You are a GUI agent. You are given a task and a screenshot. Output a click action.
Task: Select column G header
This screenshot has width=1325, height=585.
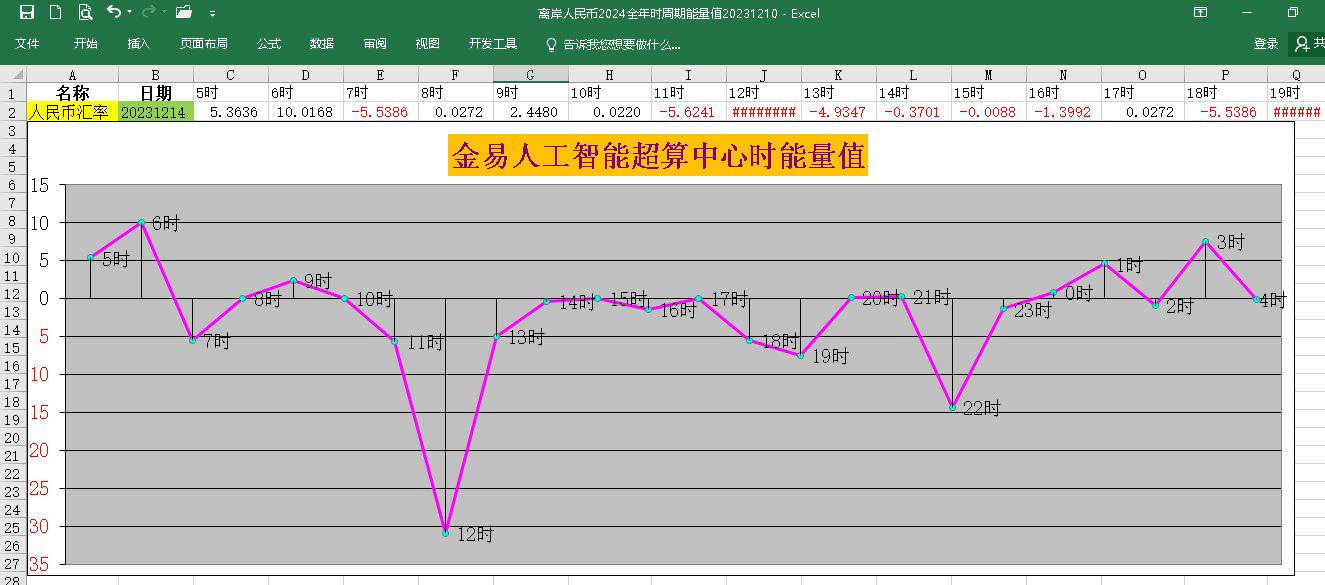click(531, 75)
